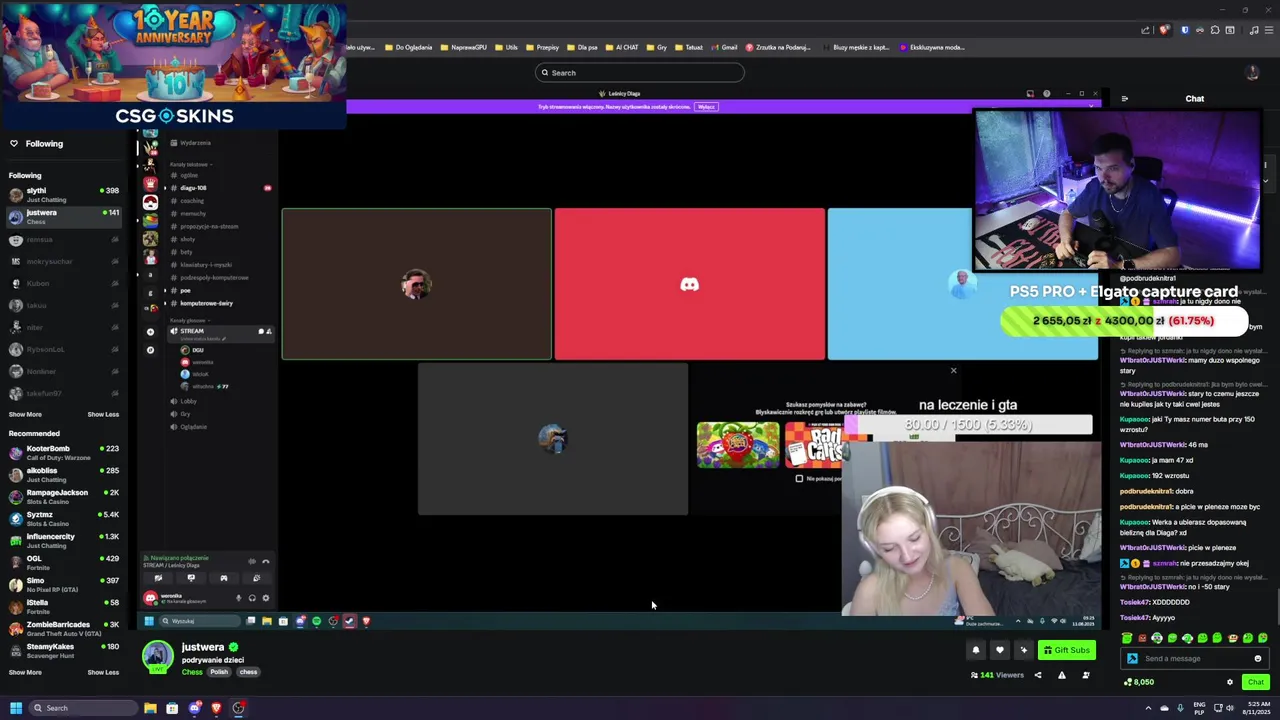Viewport: 1280px width, 720px height.
Task: Open Windows Start menu
Action: (x=16, y=708)
